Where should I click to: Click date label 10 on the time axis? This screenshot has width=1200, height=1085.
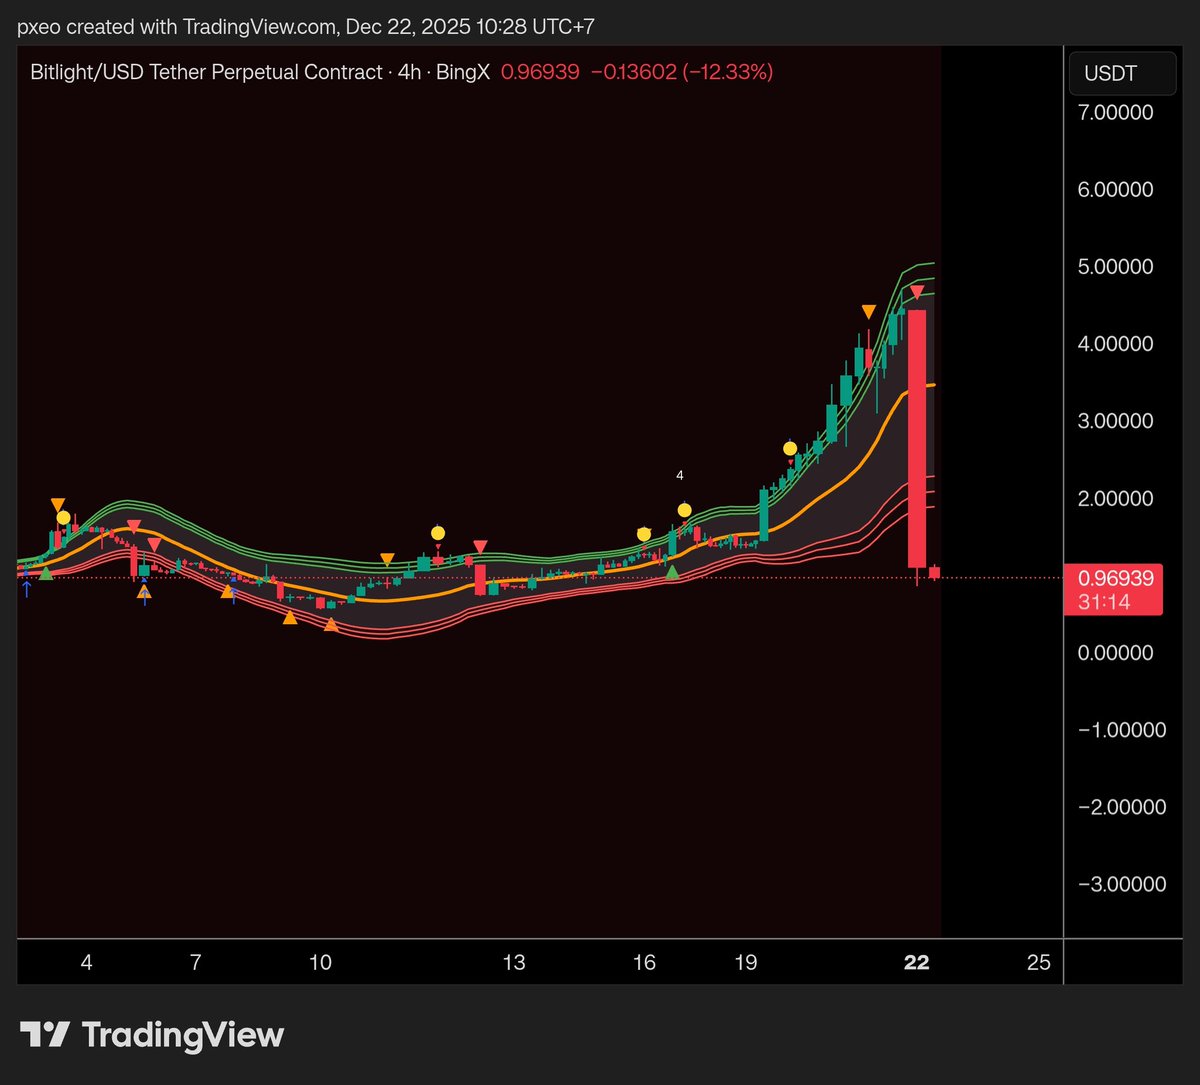(320, 962)
